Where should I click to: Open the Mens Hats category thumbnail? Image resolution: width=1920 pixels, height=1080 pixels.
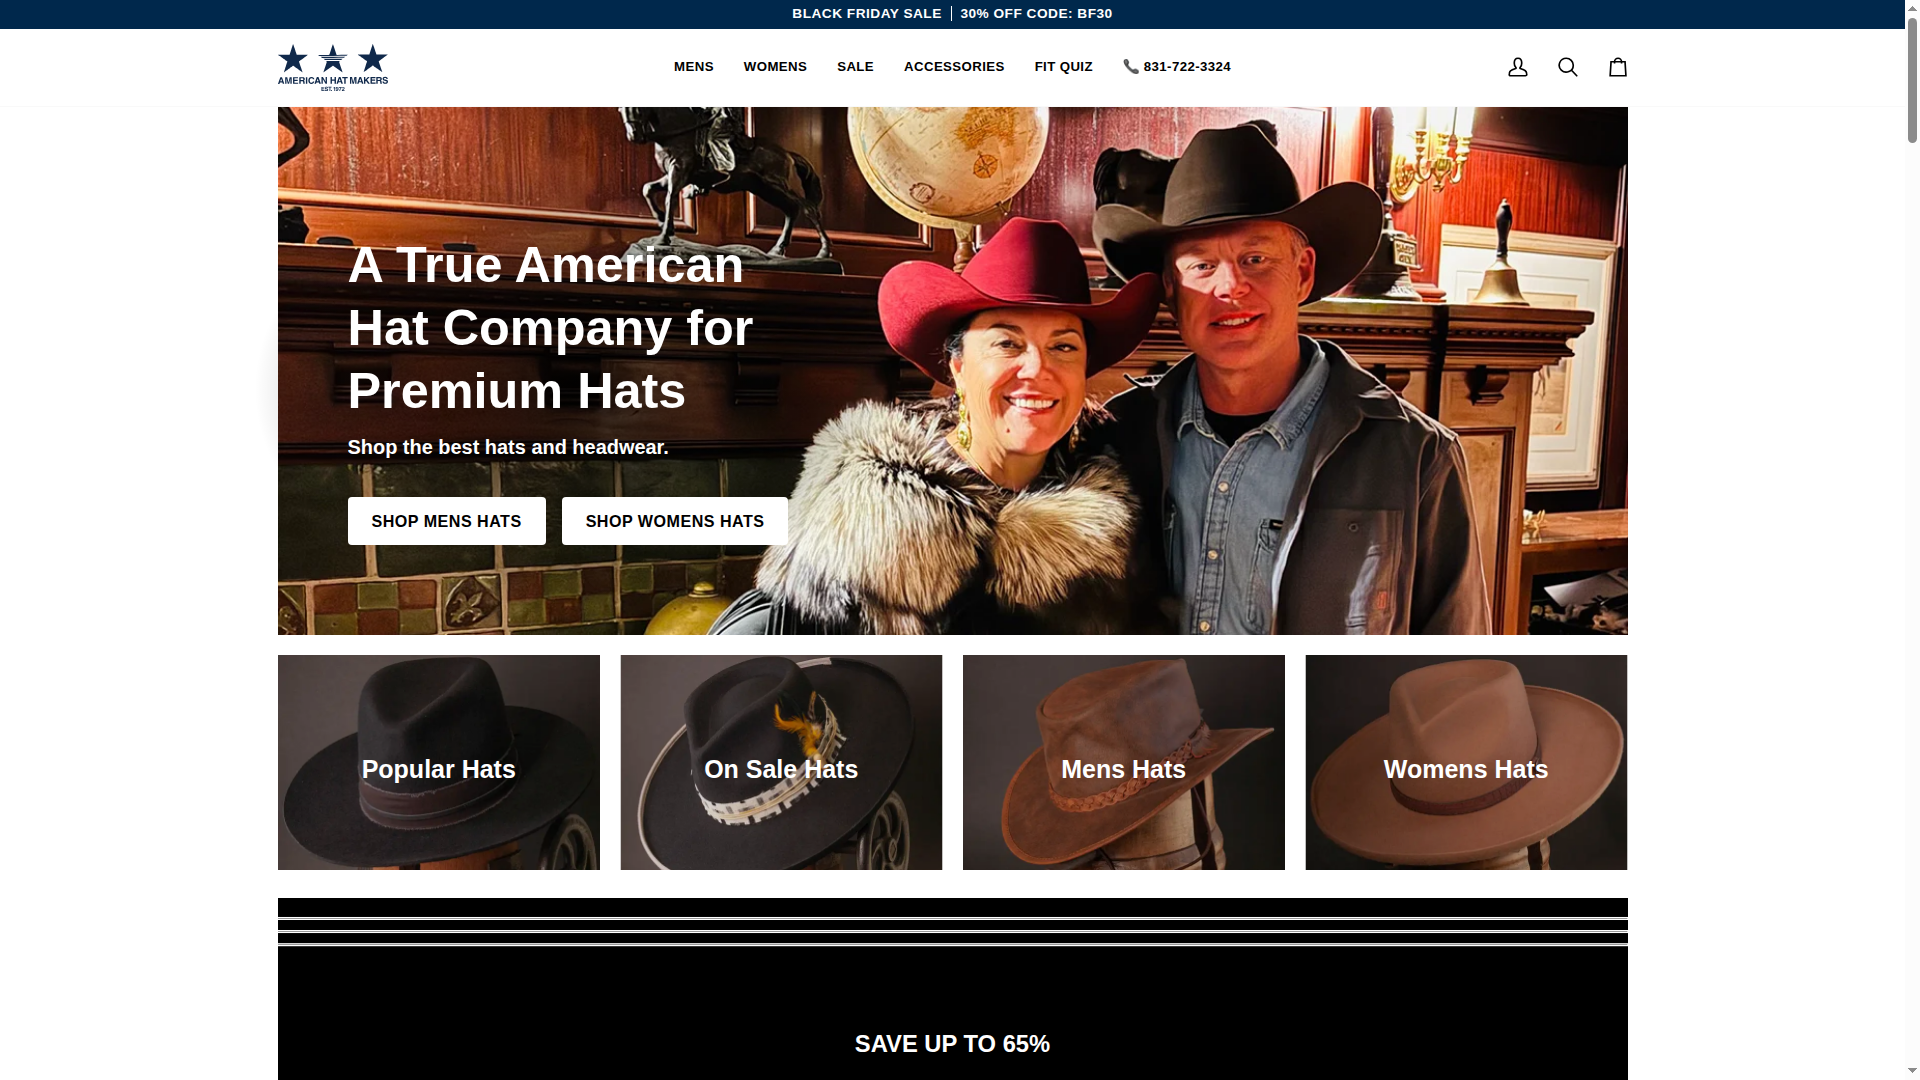tap(1123, 762)
